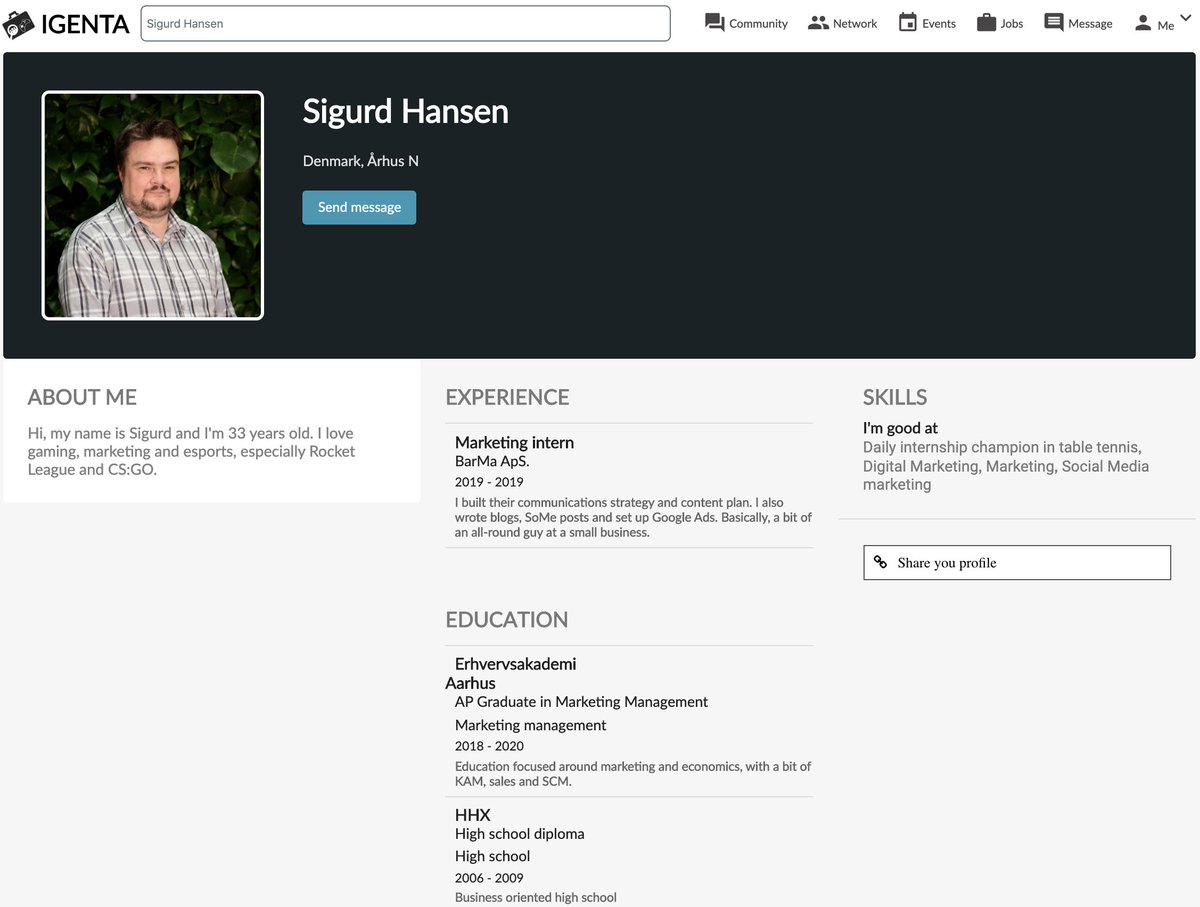Click the link icon beside Share you profile

(x=880, y=562)
